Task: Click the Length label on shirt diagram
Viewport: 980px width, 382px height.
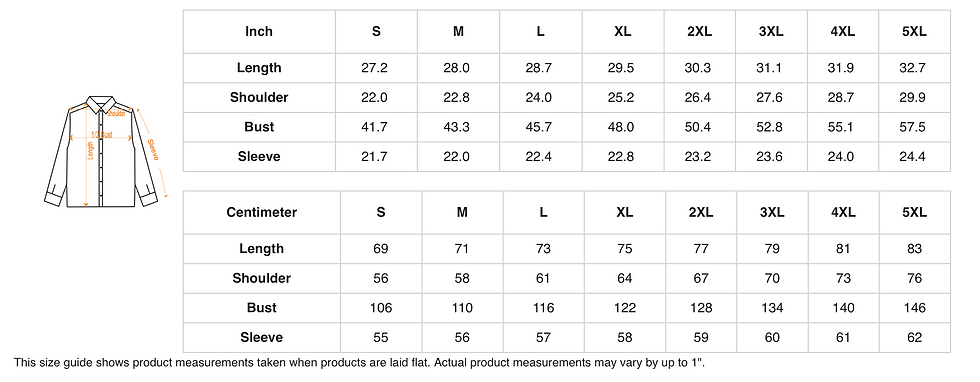Action: [91, 150]
